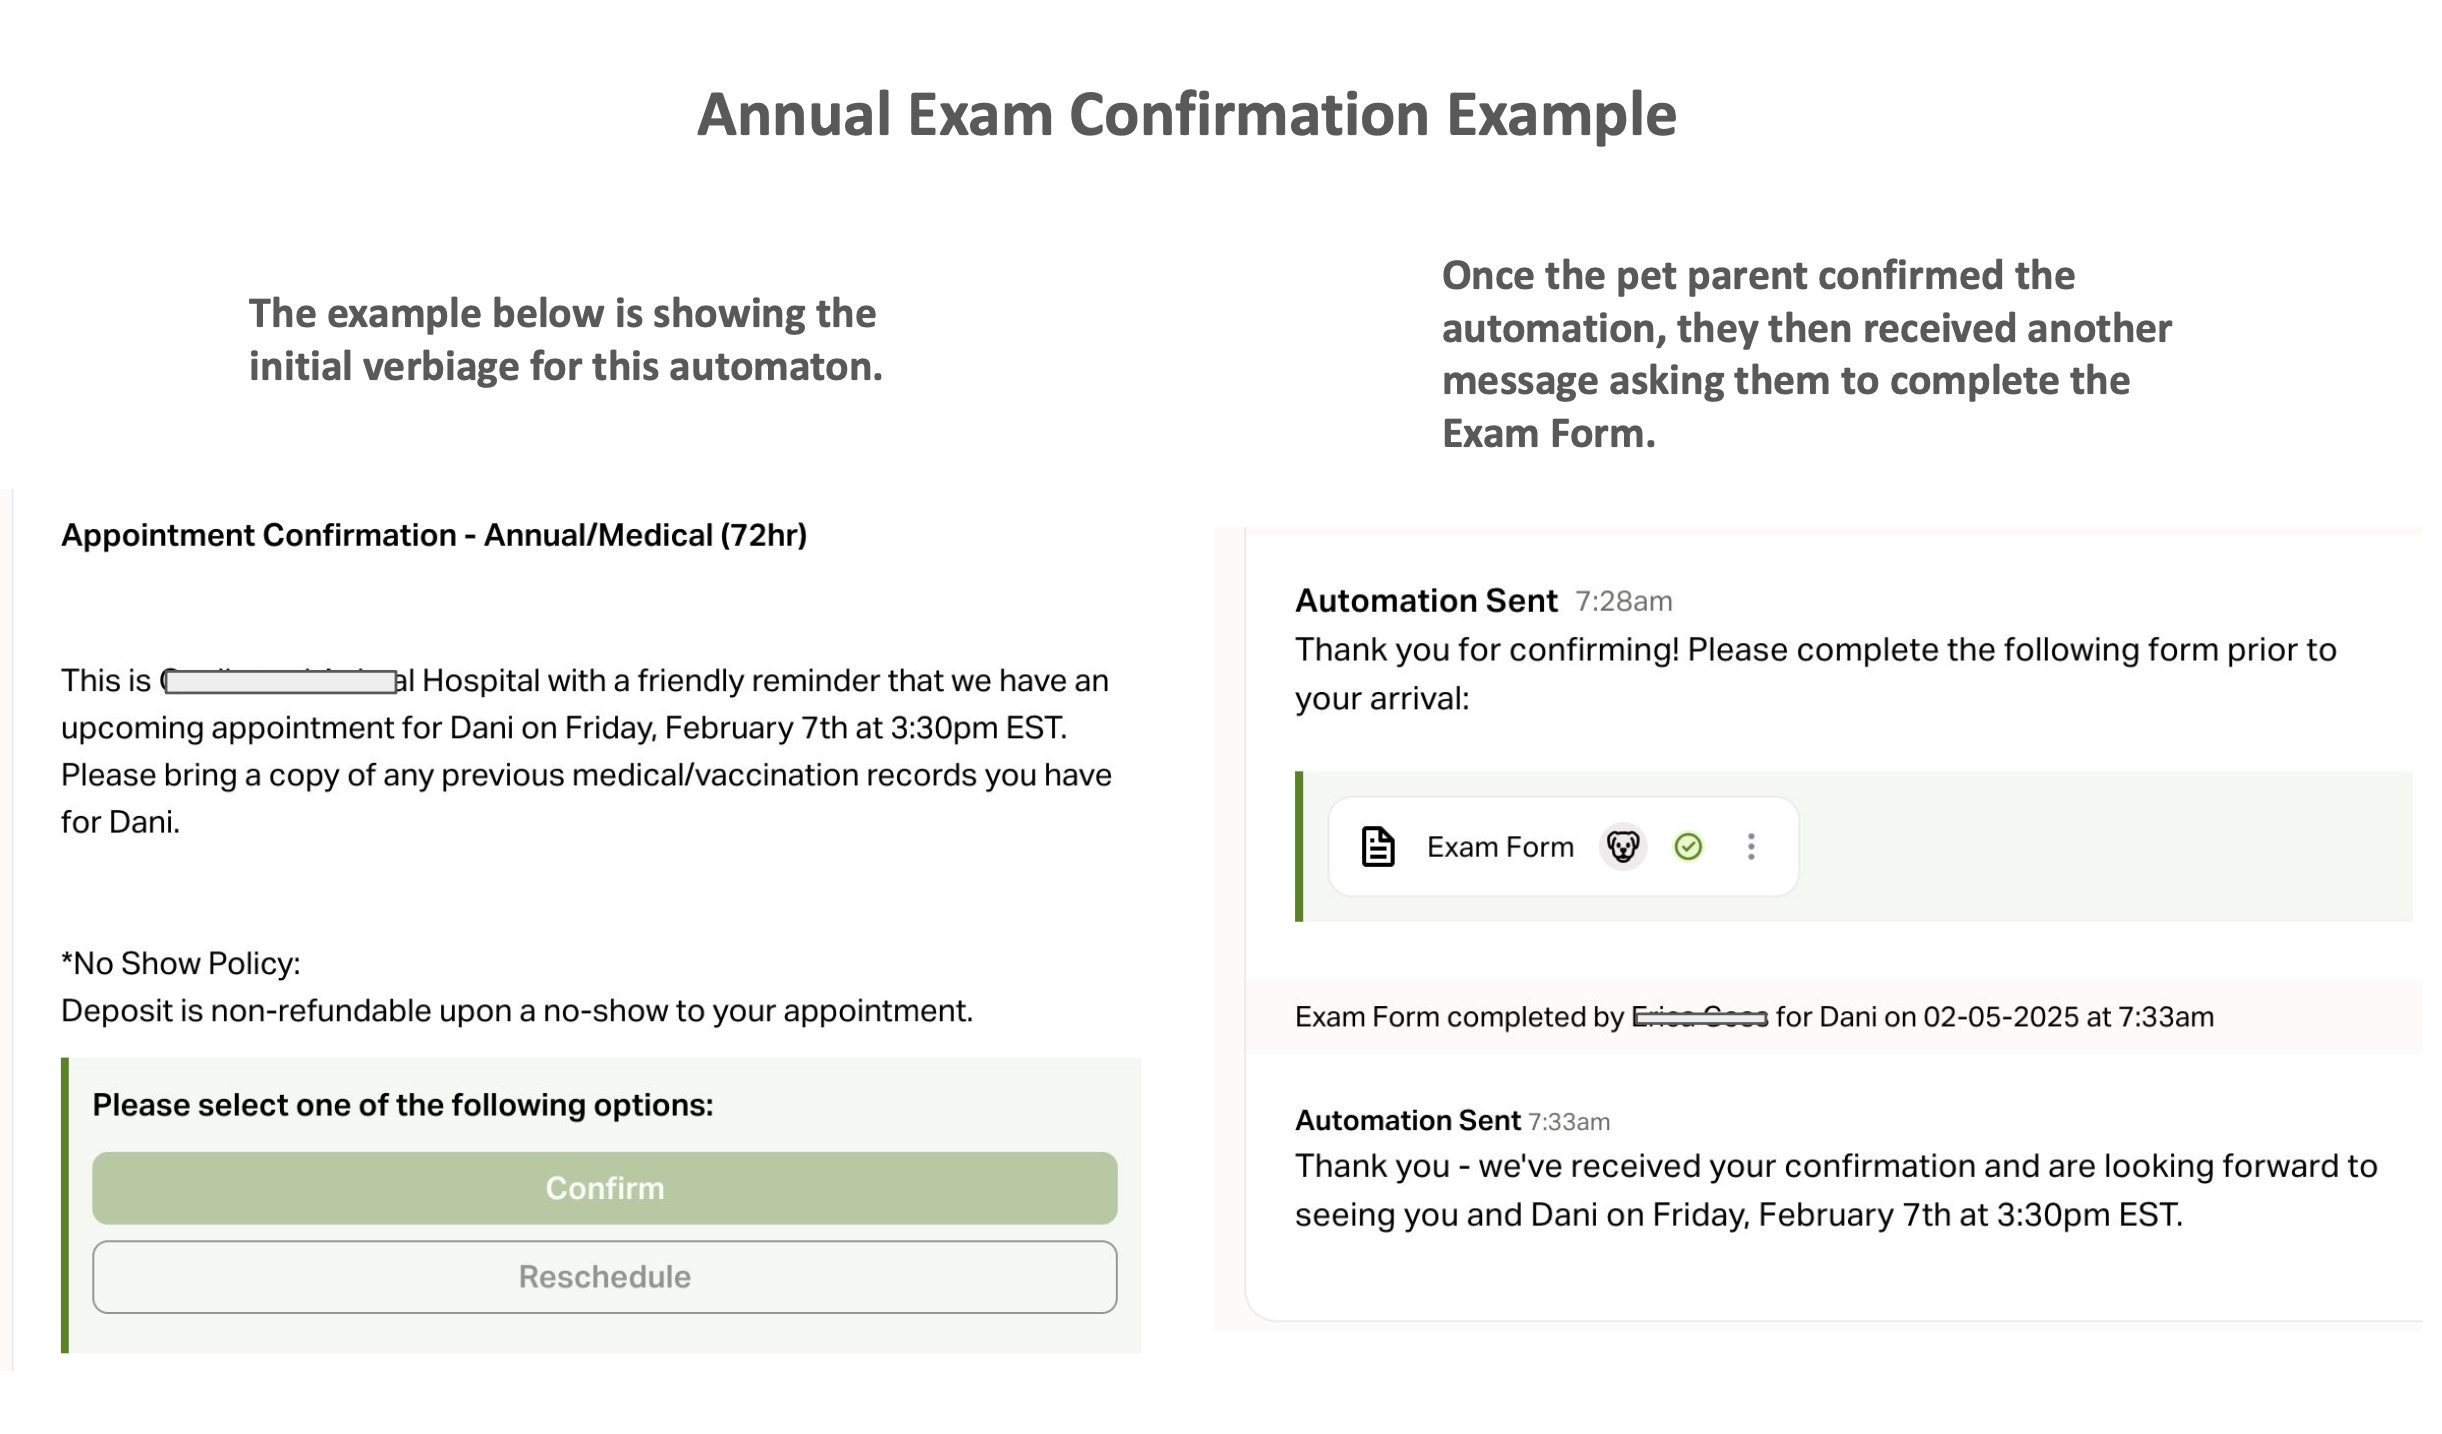Click the Exam Form completed status line
2442x1434 pixels.
pyautogui.click(x=1754, y=1017)
